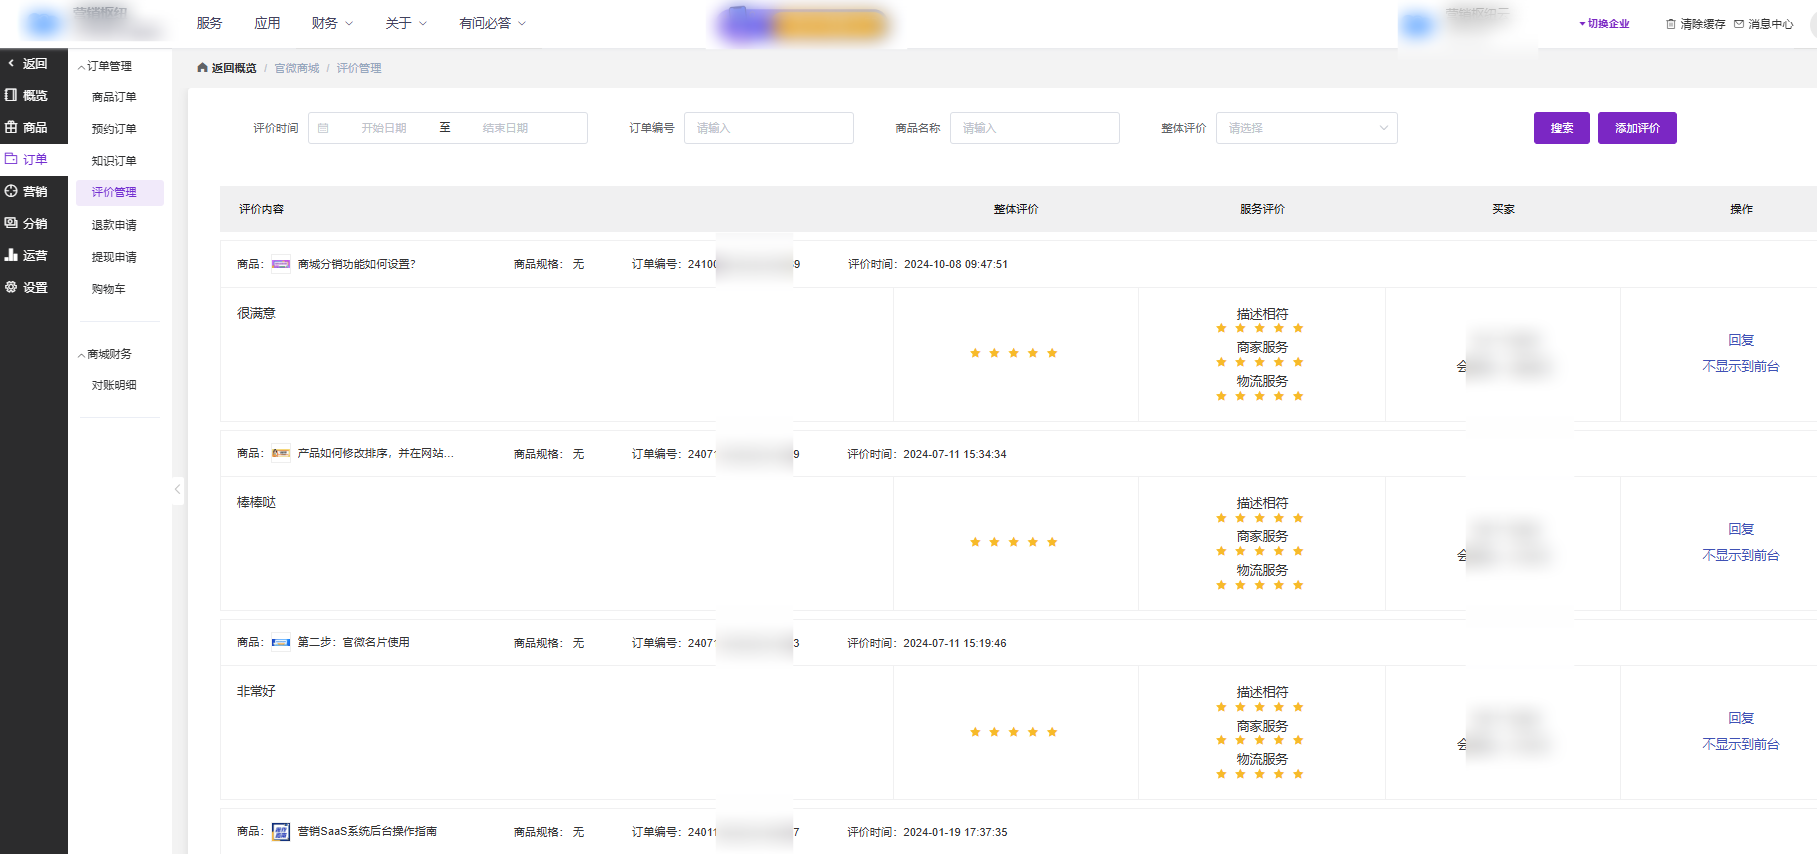Open the 整体评价 select dropdown

pyautogui.click(x=1306, y=128)
